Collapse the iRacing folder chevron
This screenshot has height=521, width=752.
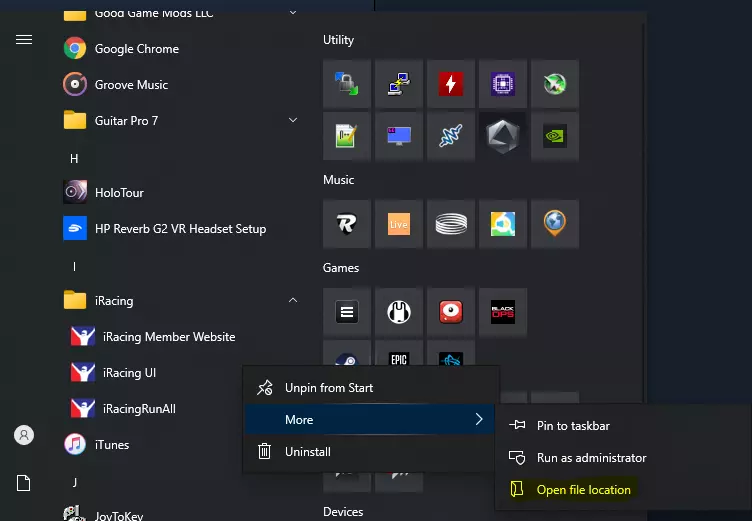click(x=293, y=300)
